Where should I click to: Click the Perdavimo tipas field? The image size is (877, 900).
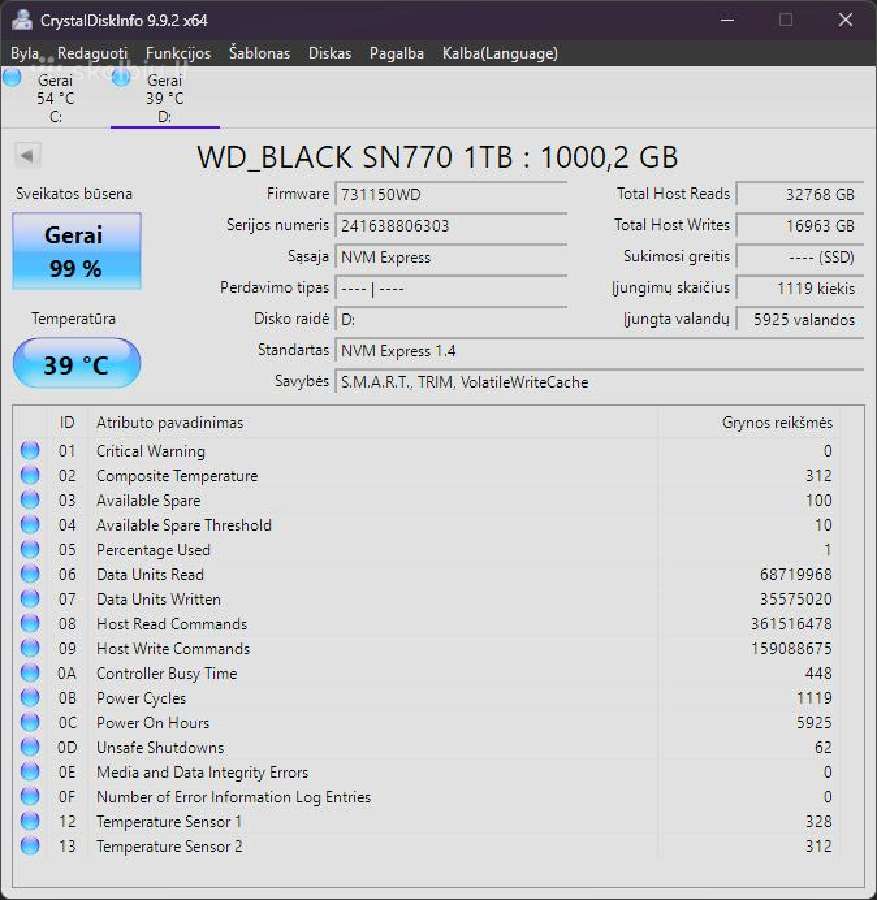pos(451,288)
